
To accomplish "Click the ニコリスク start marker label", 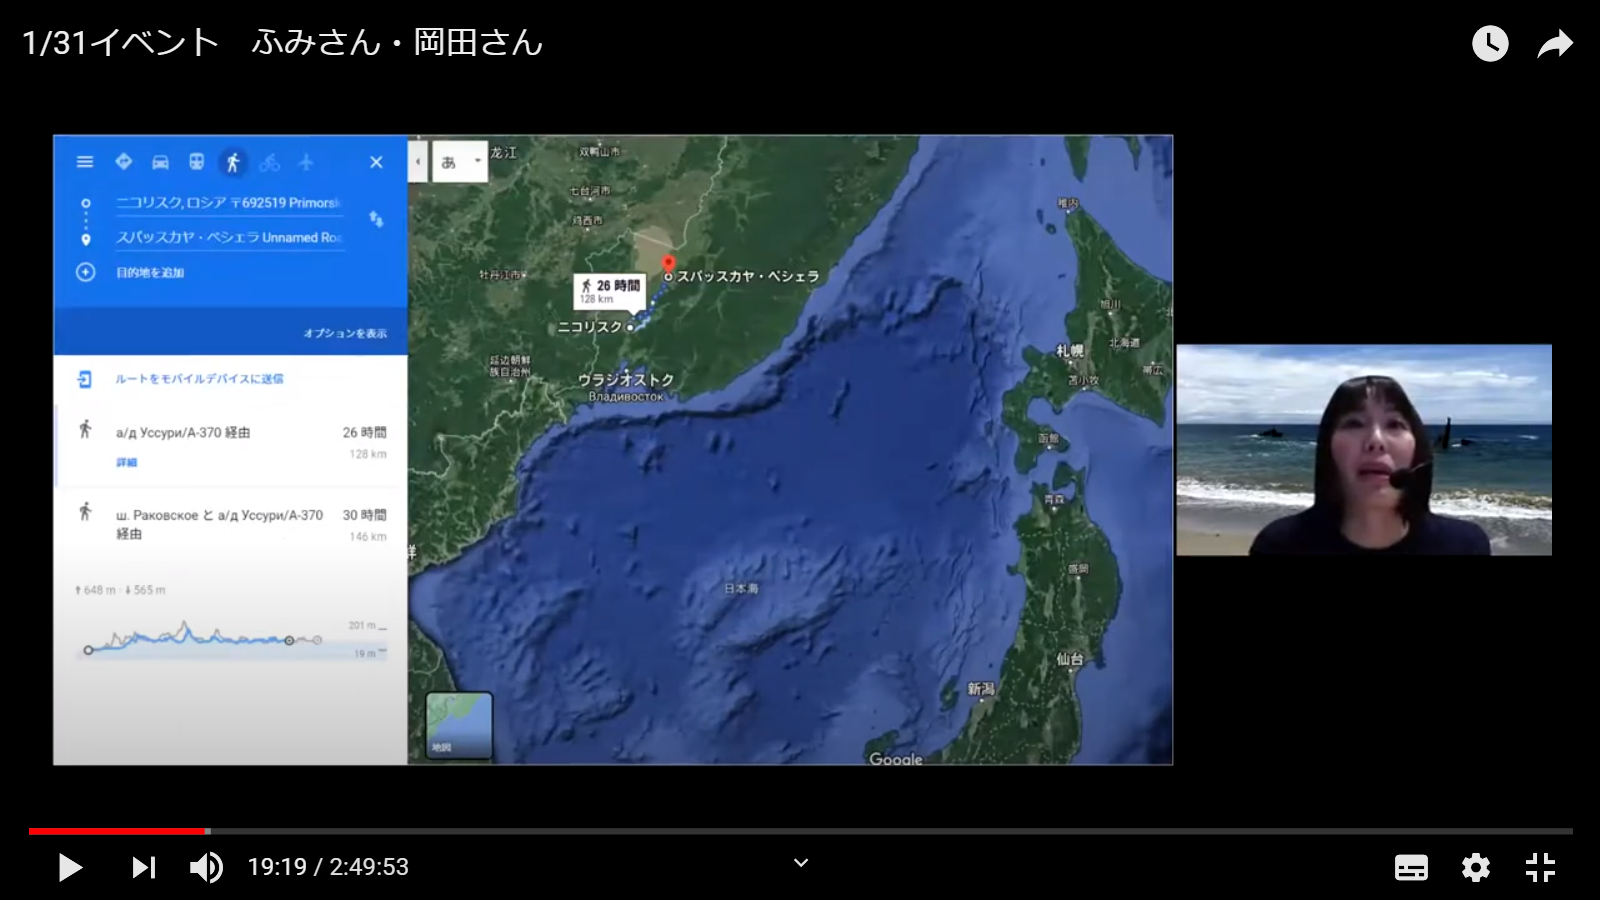I will (x=590, y=327).
